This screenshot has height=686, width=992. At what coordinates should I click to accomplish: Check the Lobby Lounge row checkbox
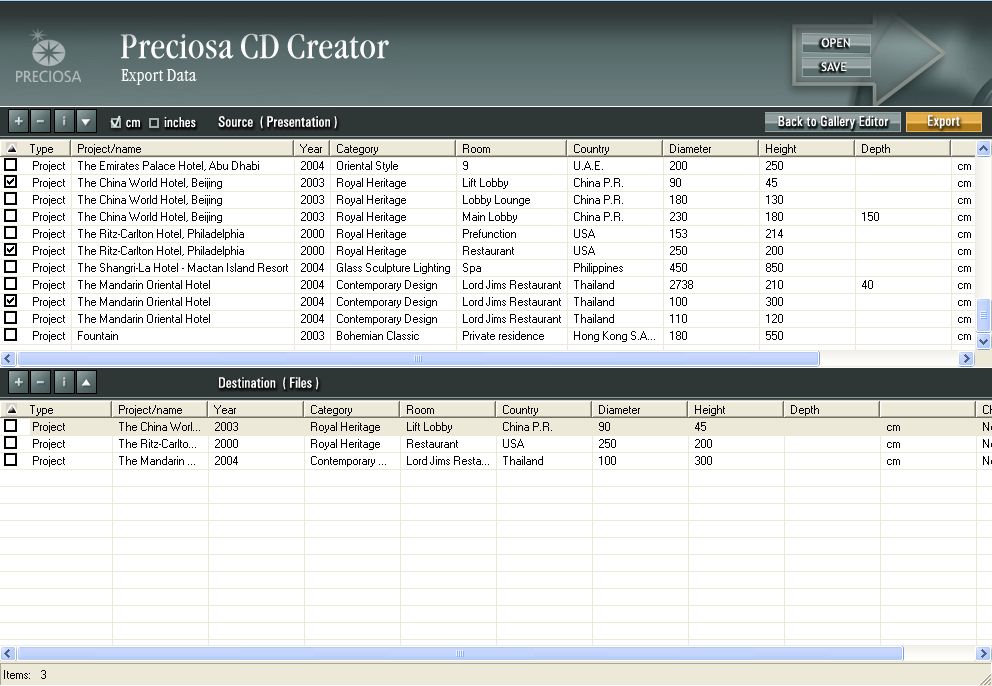tap(11, 199)
